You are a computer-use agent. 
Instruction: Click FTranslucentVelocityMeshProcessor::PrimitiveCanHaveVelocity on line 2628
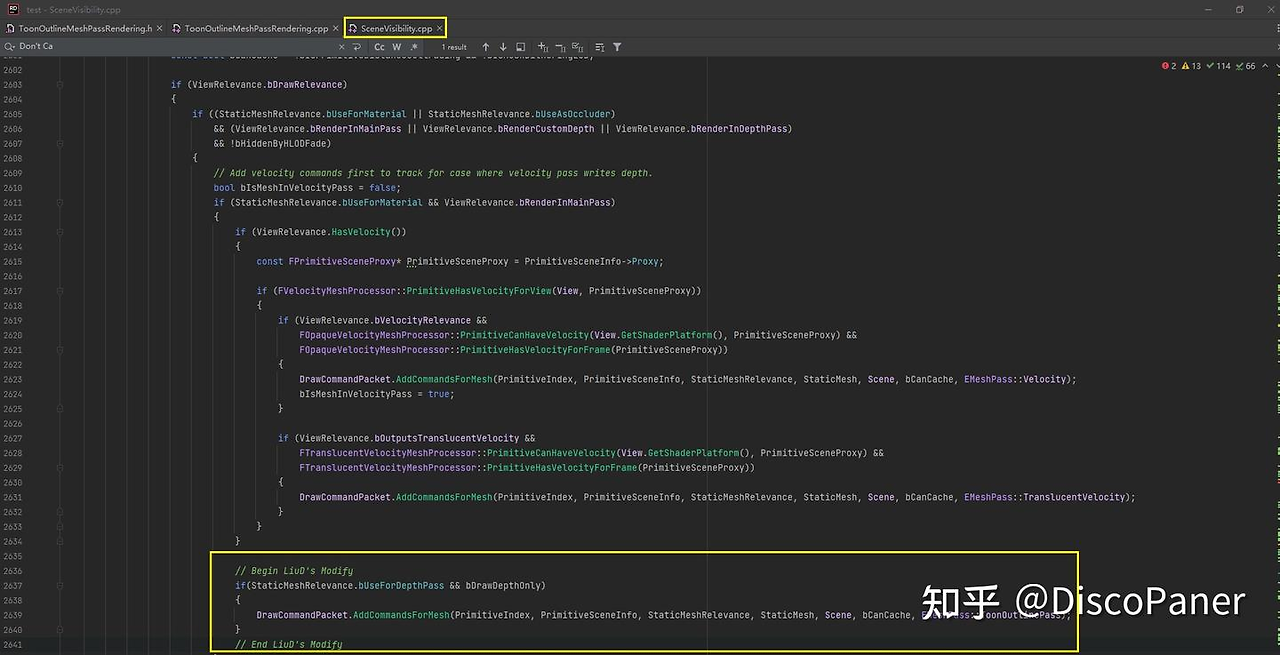(457, 453)
